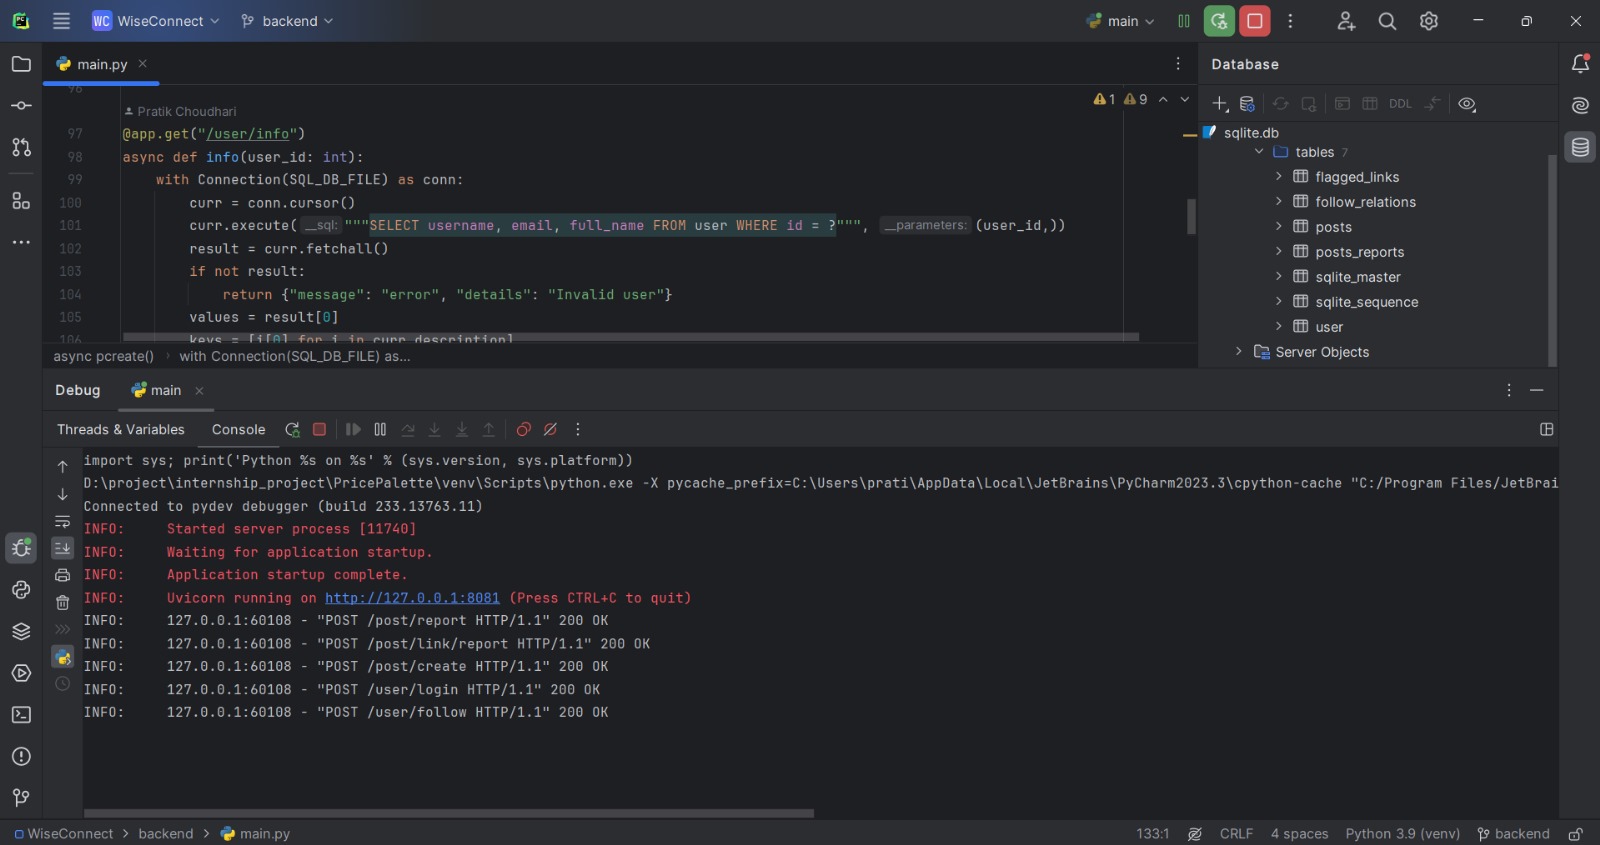Screen dimensions: 1600x845
Task: Open Debug panel options menu
Action: click(1509, 390)
